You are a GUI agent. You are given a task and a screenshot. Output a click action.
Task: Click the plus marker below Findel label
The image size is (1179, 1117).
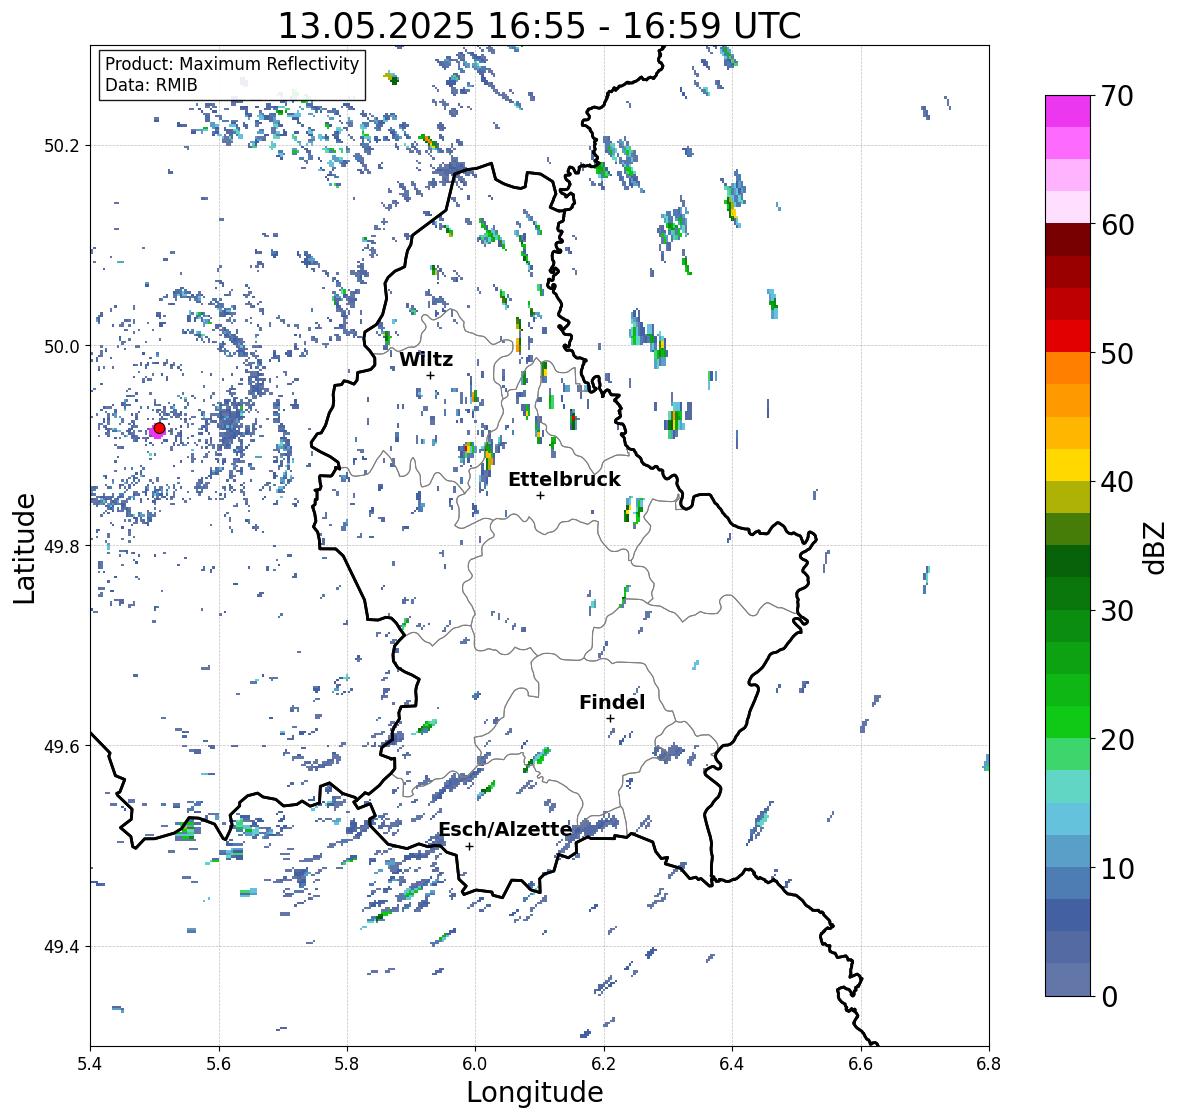click(x=611, y=719)
